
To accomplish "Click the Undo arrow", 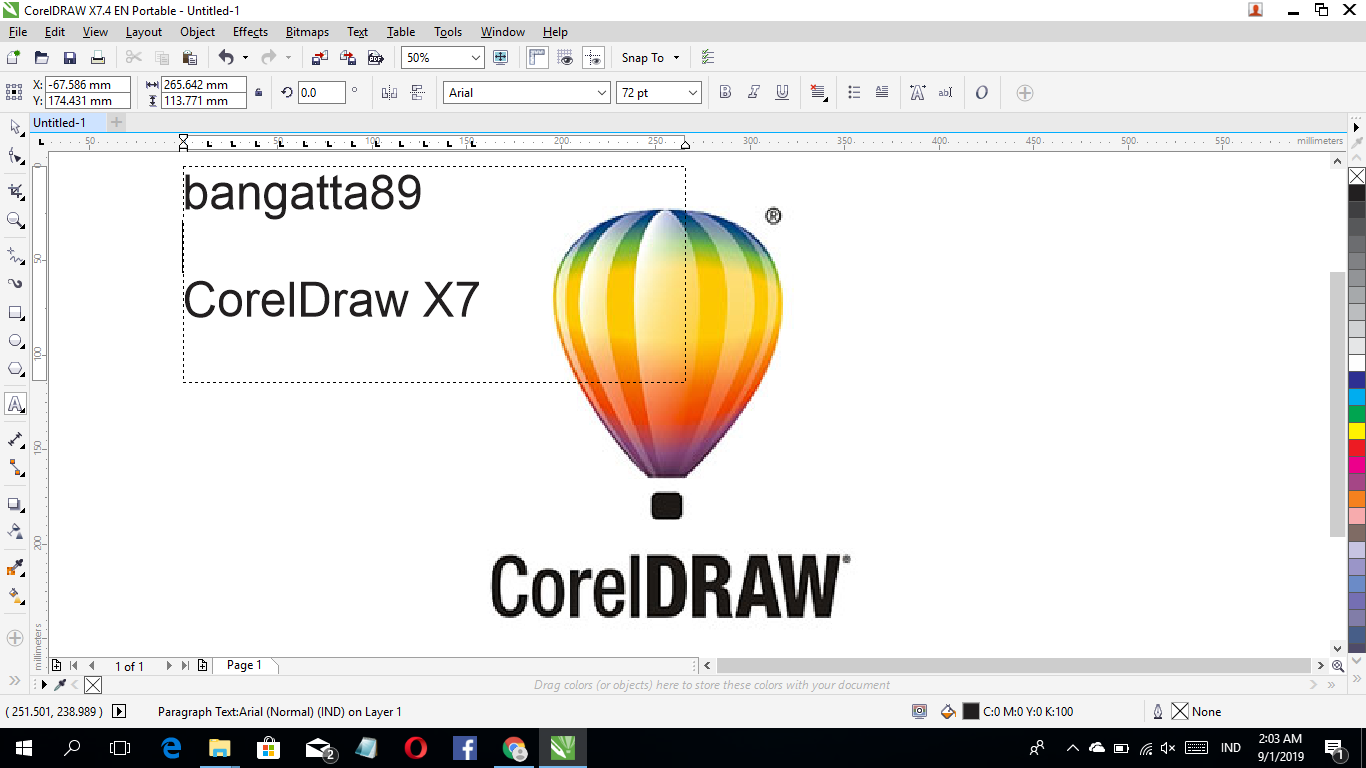I will tap(225, 58).
